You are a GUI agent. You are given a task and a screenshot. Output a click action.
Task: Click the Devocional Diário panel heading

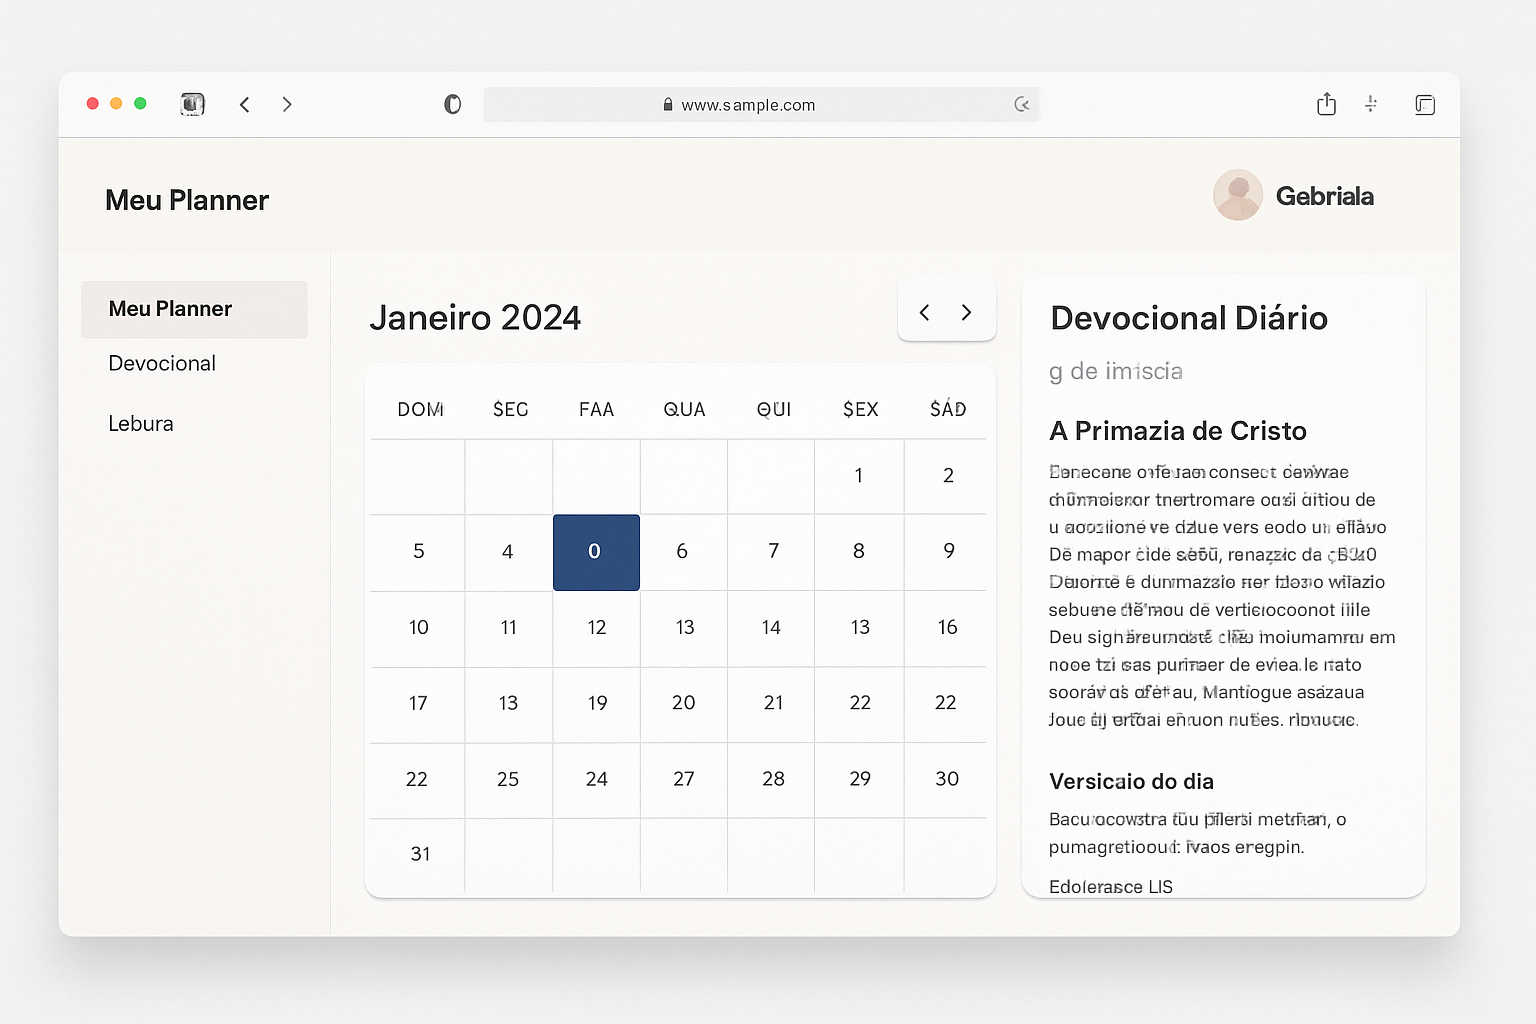tap(1189, 318)
